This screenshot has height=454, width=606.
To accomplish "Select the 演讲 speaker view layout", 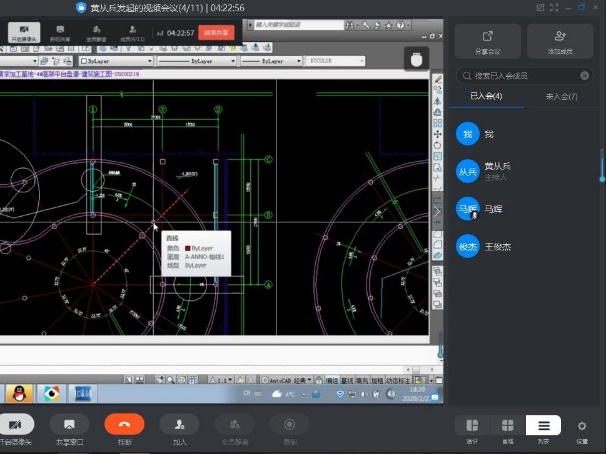I will click(x=472, y=426).
